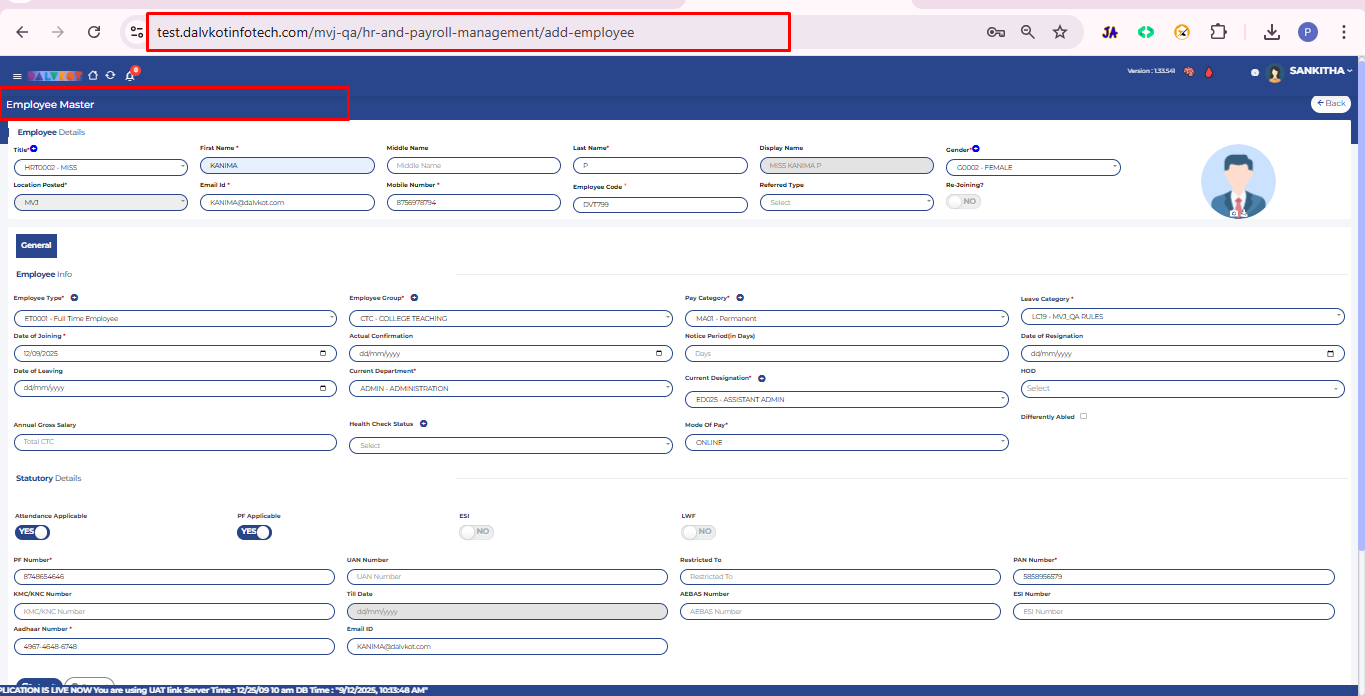
Task: Expand the Current Department dropdown
Action: click(x=510, y=388)
